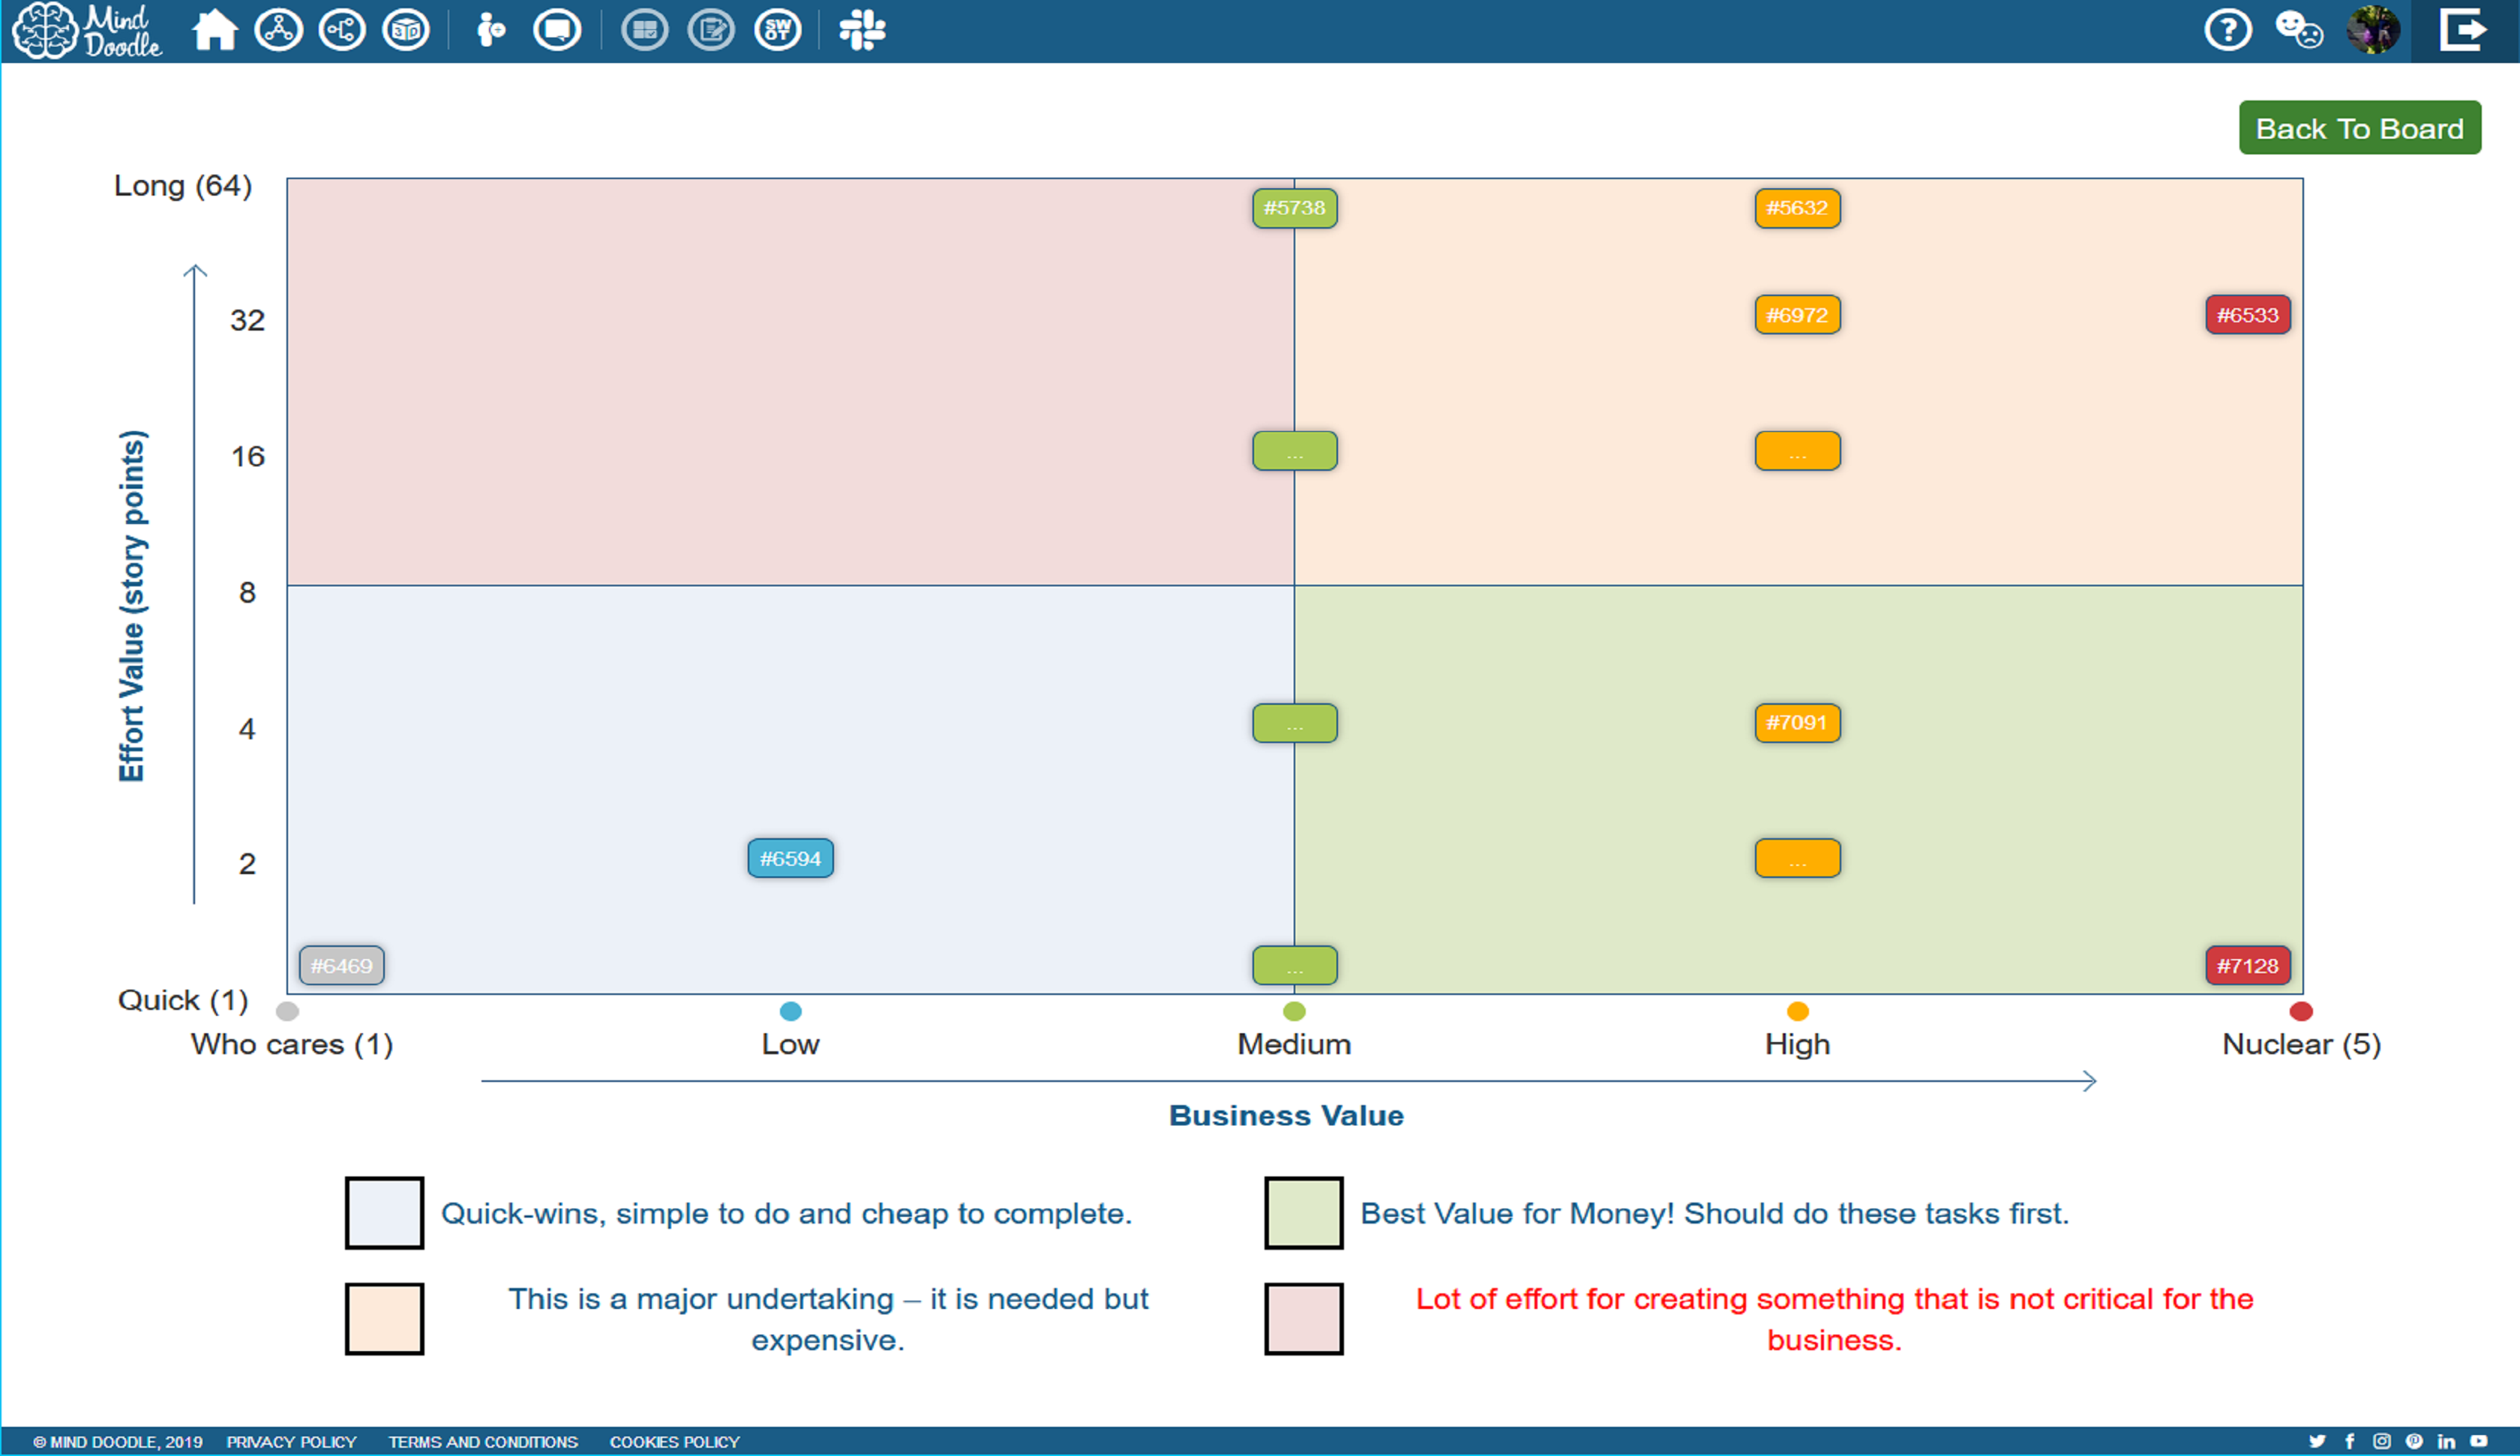The height and width of the screenshot is (1456, 2520).
Task: Open the Privacy Policy link
Action: (x=291, y=1441)
